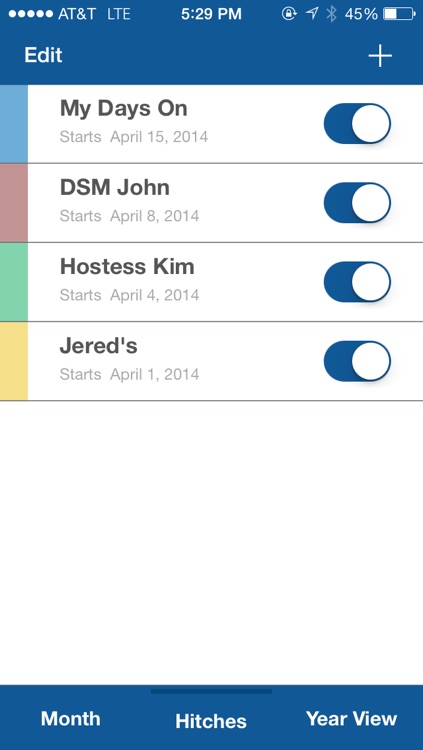Tap the plus icon to add a hitch
The image size is (423, 750).
click(x=380, y=56)
